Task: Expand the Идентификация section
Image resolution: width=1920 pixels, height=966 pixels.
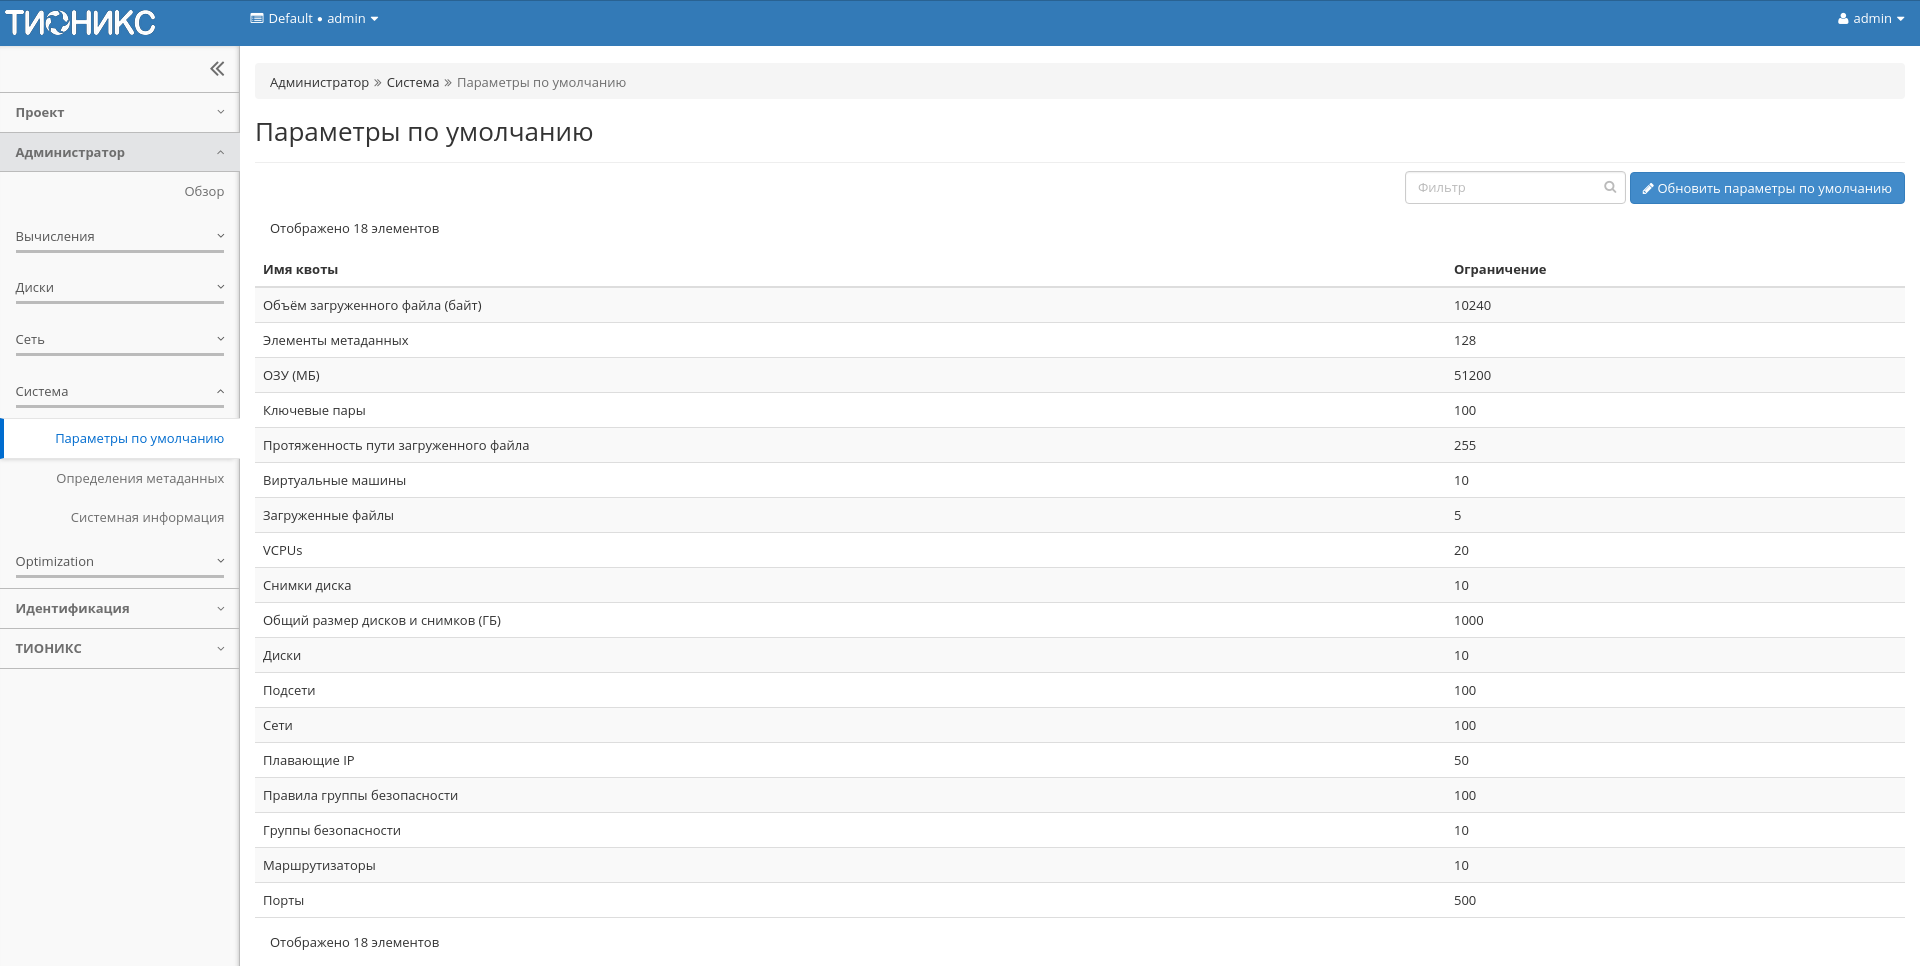Action: click(119, 609)
